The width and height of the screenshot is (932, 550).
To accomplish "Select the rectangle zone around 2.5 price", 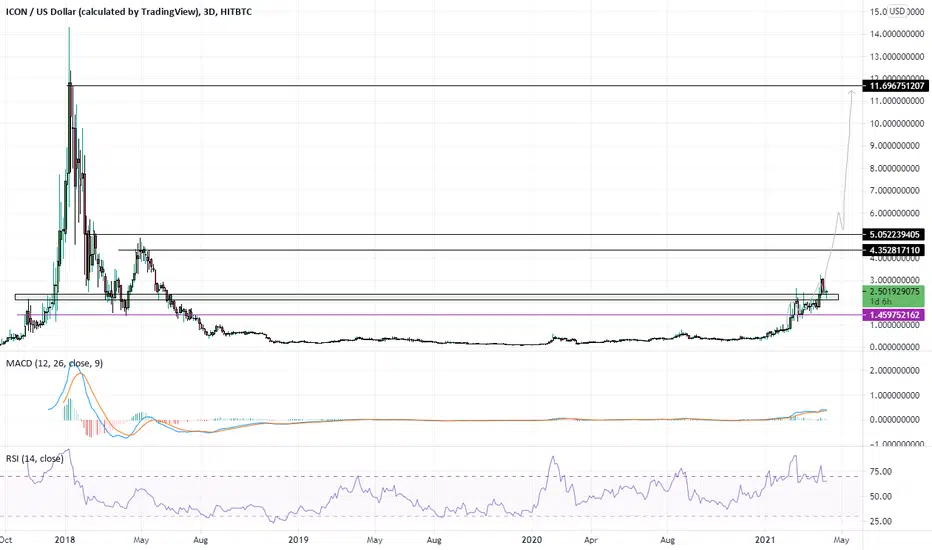I will point(427,297).
